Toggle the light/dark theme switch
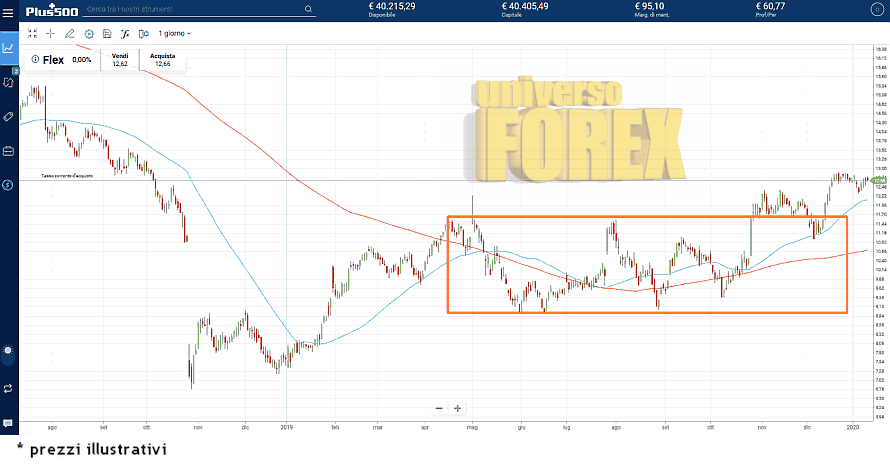This screenshot has height=464, width=890. coord(8,351)
